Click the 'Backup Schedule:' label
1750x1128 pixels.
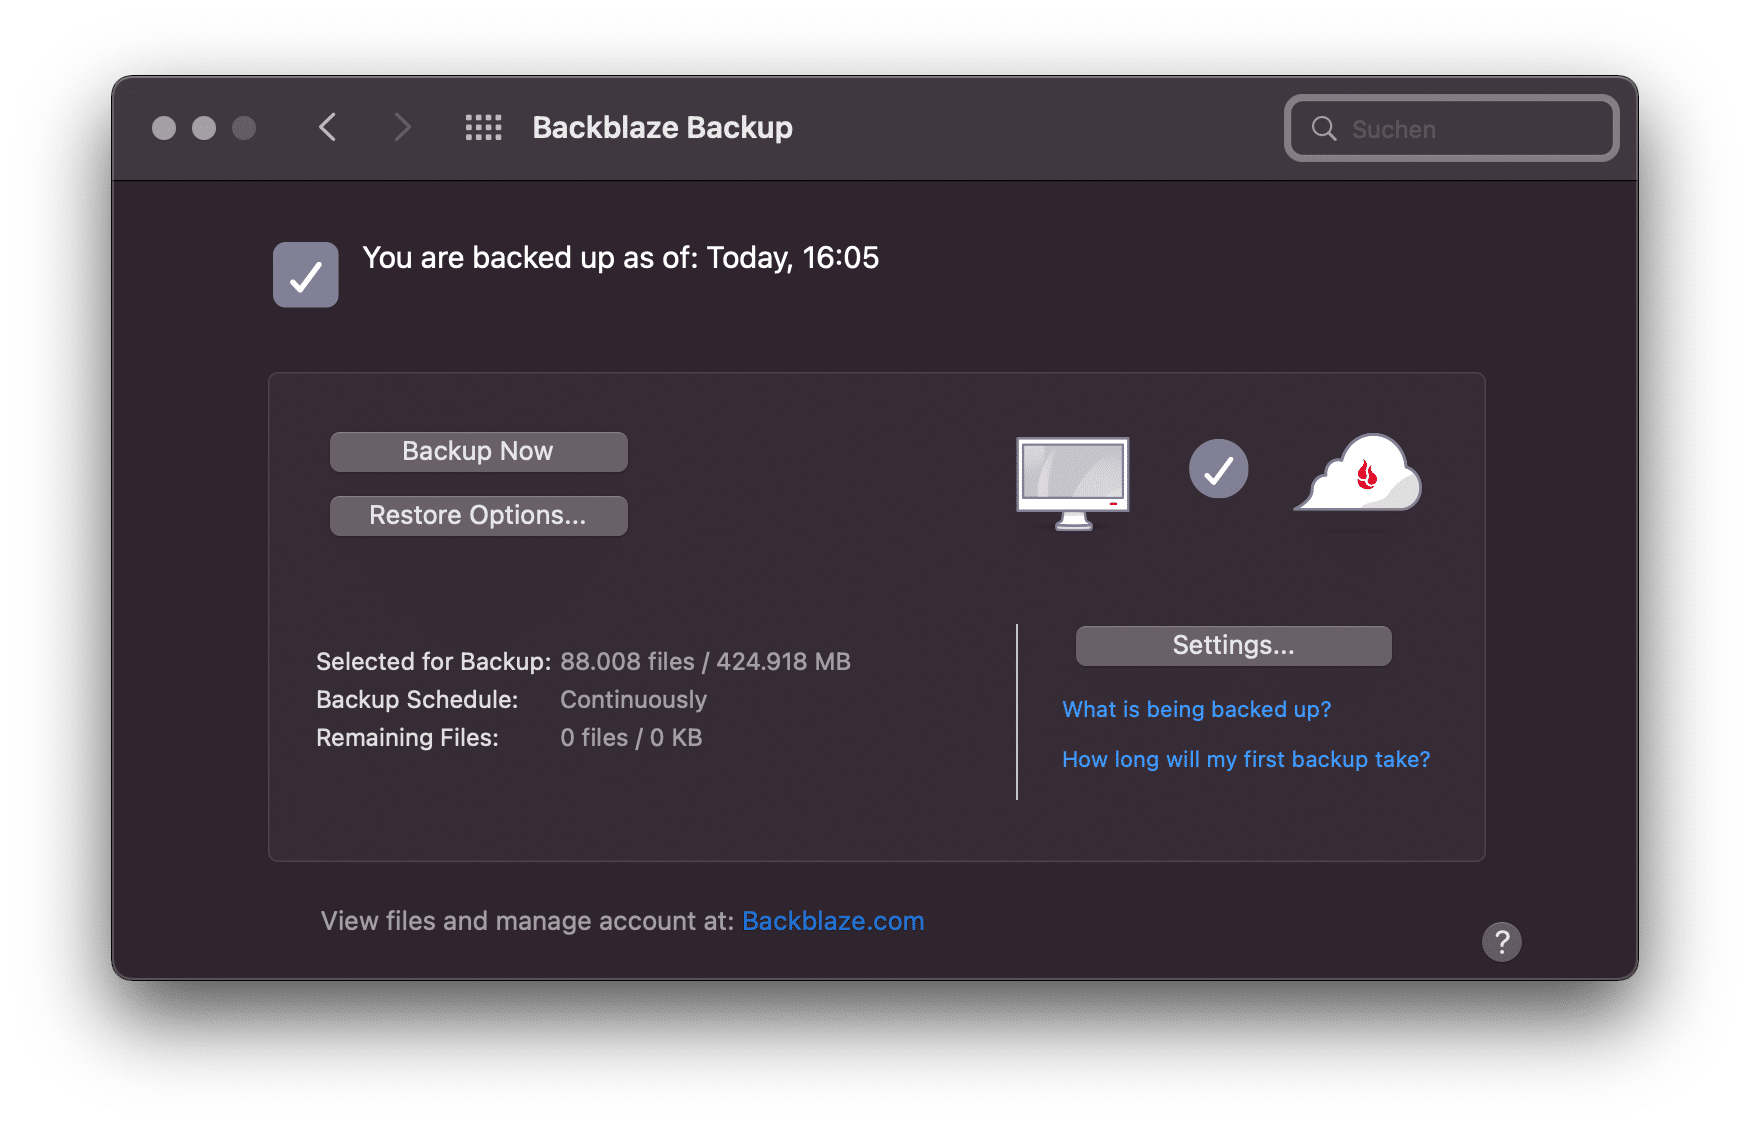tap(417, 699)
